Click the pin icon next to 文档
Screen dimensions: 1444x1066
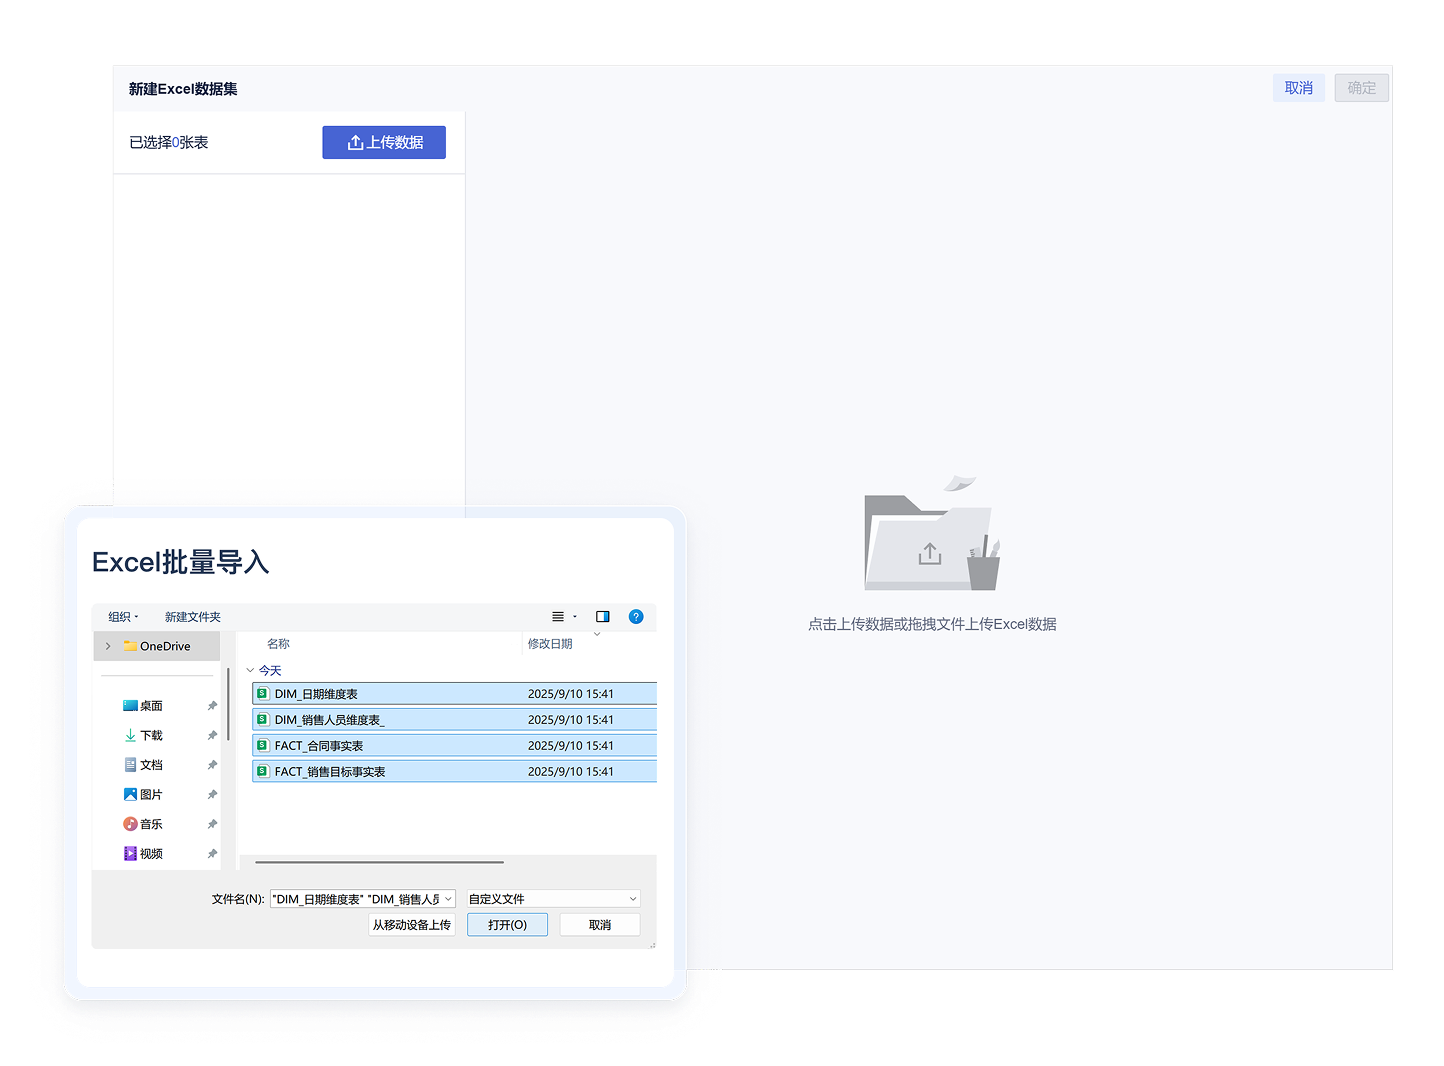pyautogui.click(x=212, y=765)
